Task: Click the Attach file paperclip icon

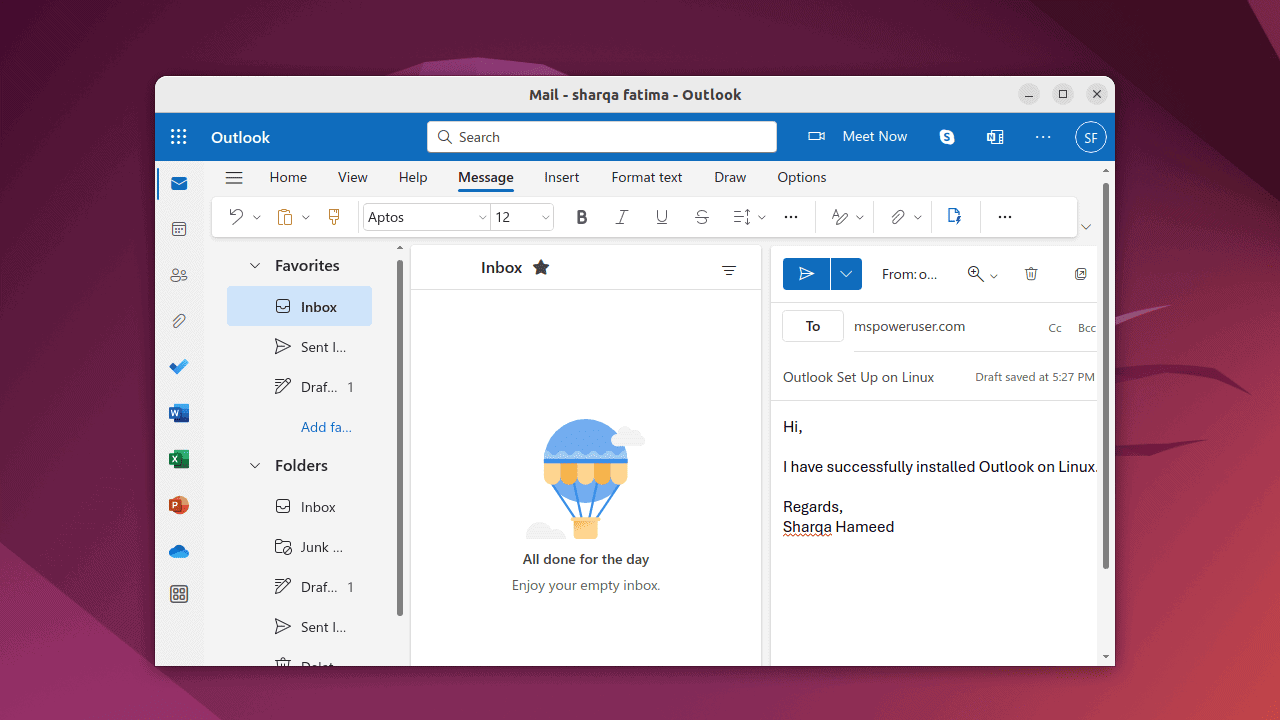Action: [898, 217]
